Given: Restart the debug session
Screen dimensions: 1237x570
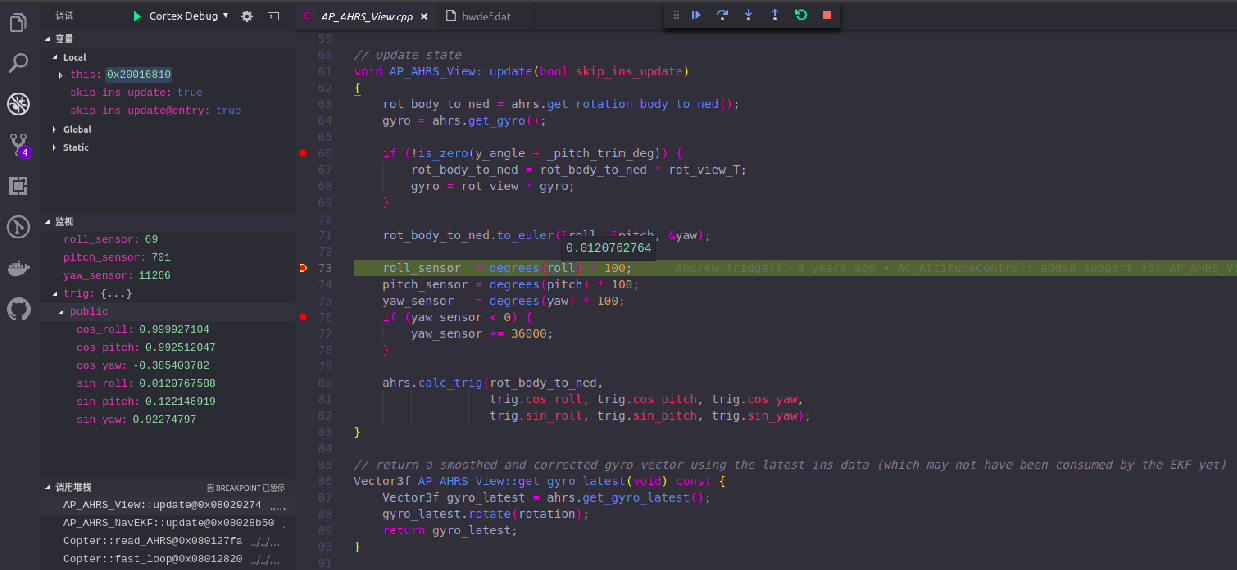Looking at the screenshot, I should [800, 15].
